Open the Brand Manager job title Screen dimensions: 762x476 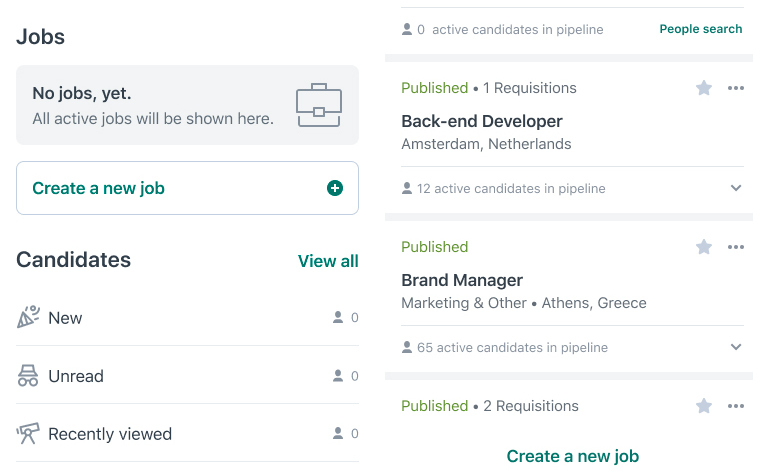coord(462,280)
